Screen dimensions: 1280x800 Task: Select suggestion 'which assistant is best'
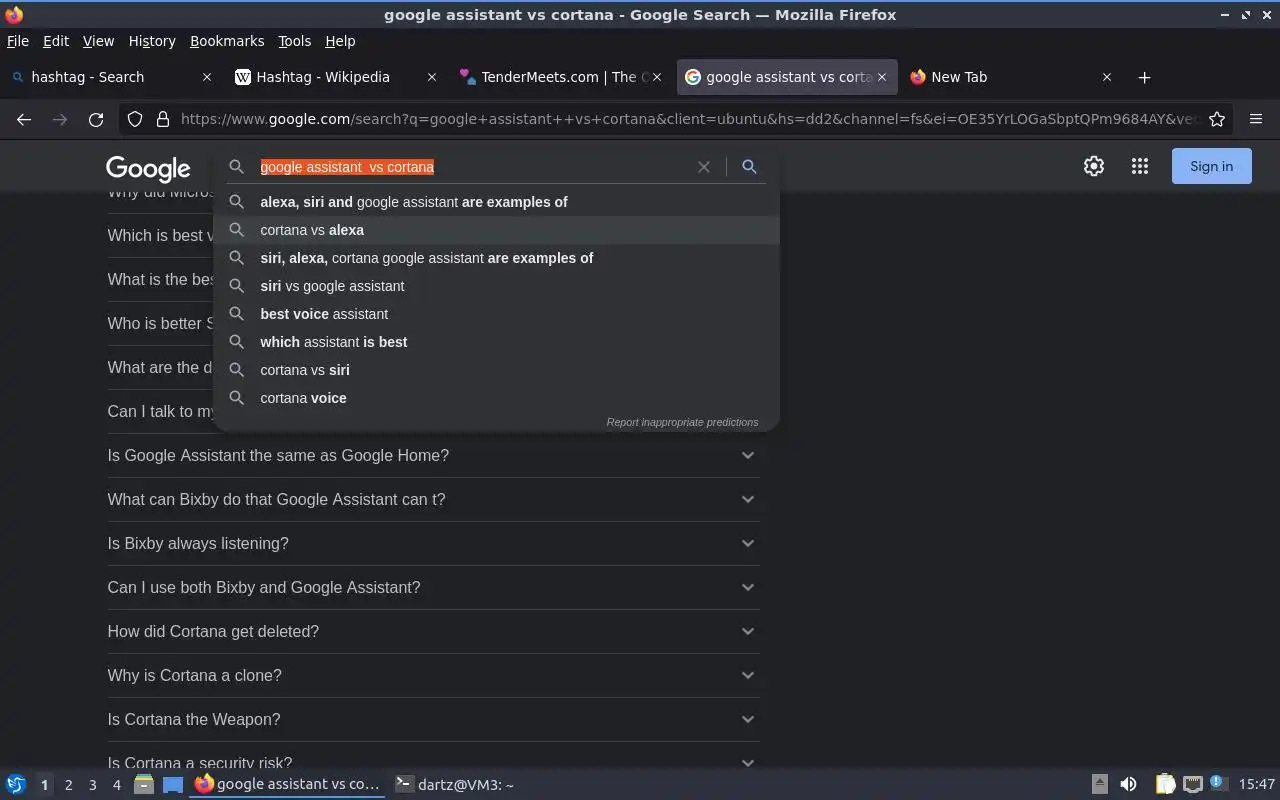pyautogui.click(x=497, y=342)
